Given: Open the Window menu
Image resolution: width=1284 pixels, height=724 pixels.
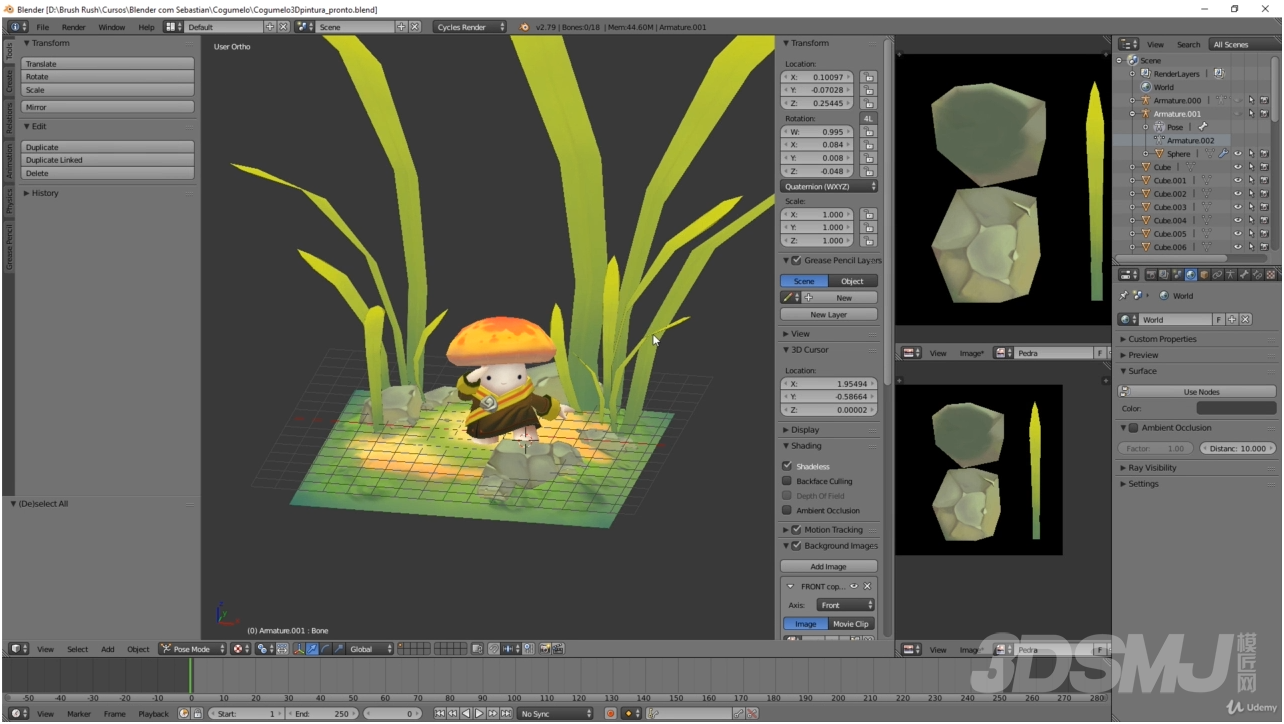Looking at the screenshot, I should pos(112,27).
